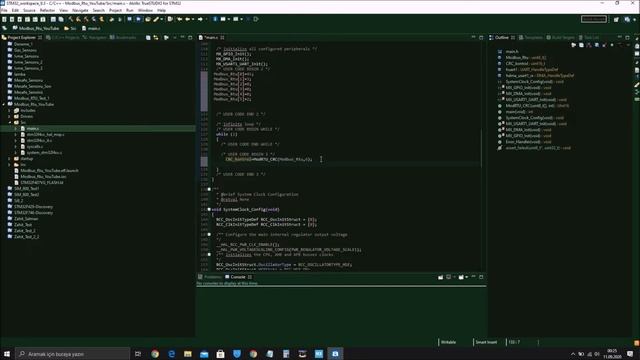This screenshot has width=640, height=360.
Task: Click the Quick Access search field
Action: 594,19
